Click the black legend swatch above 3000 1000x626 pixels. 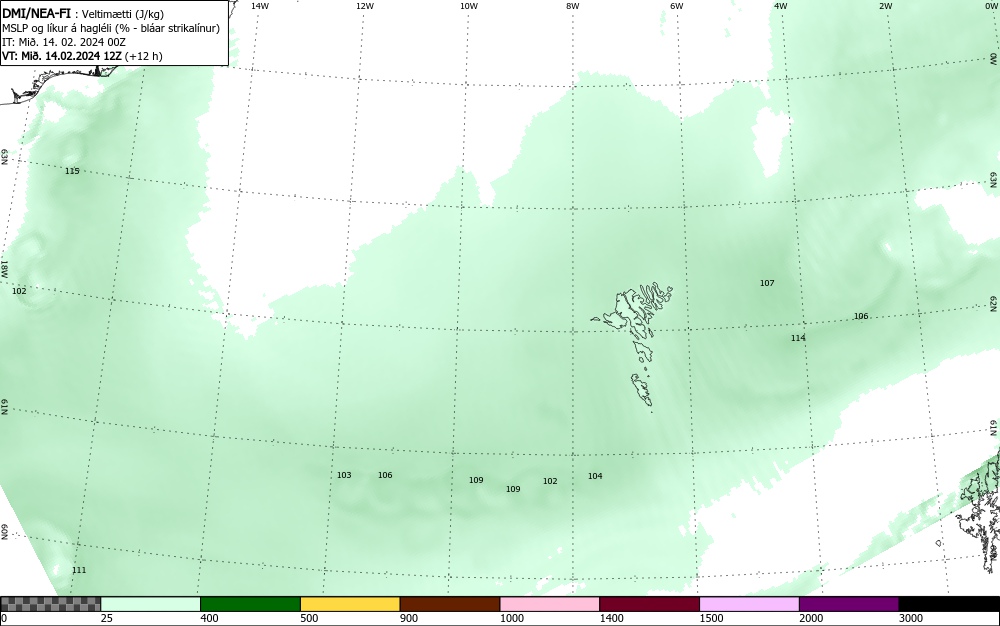(949, 604)
